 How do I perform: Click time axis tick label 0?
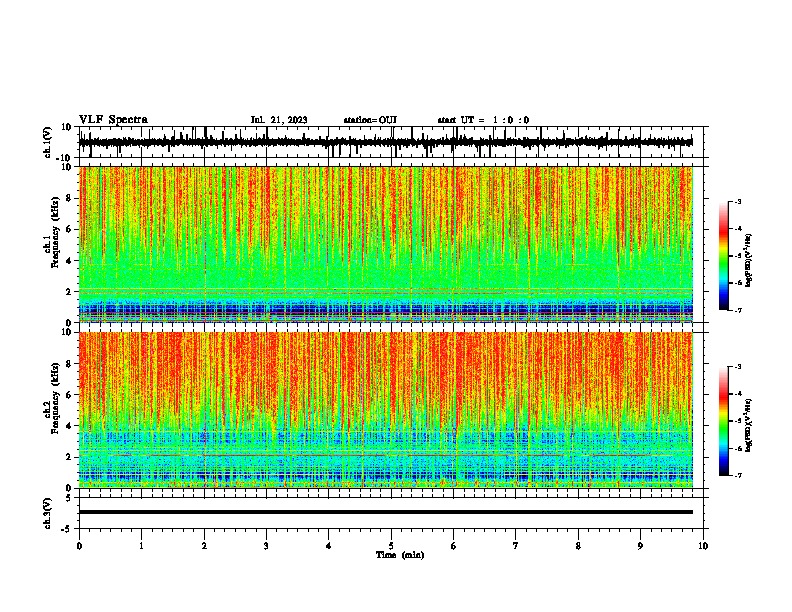(x=79, y=546)
